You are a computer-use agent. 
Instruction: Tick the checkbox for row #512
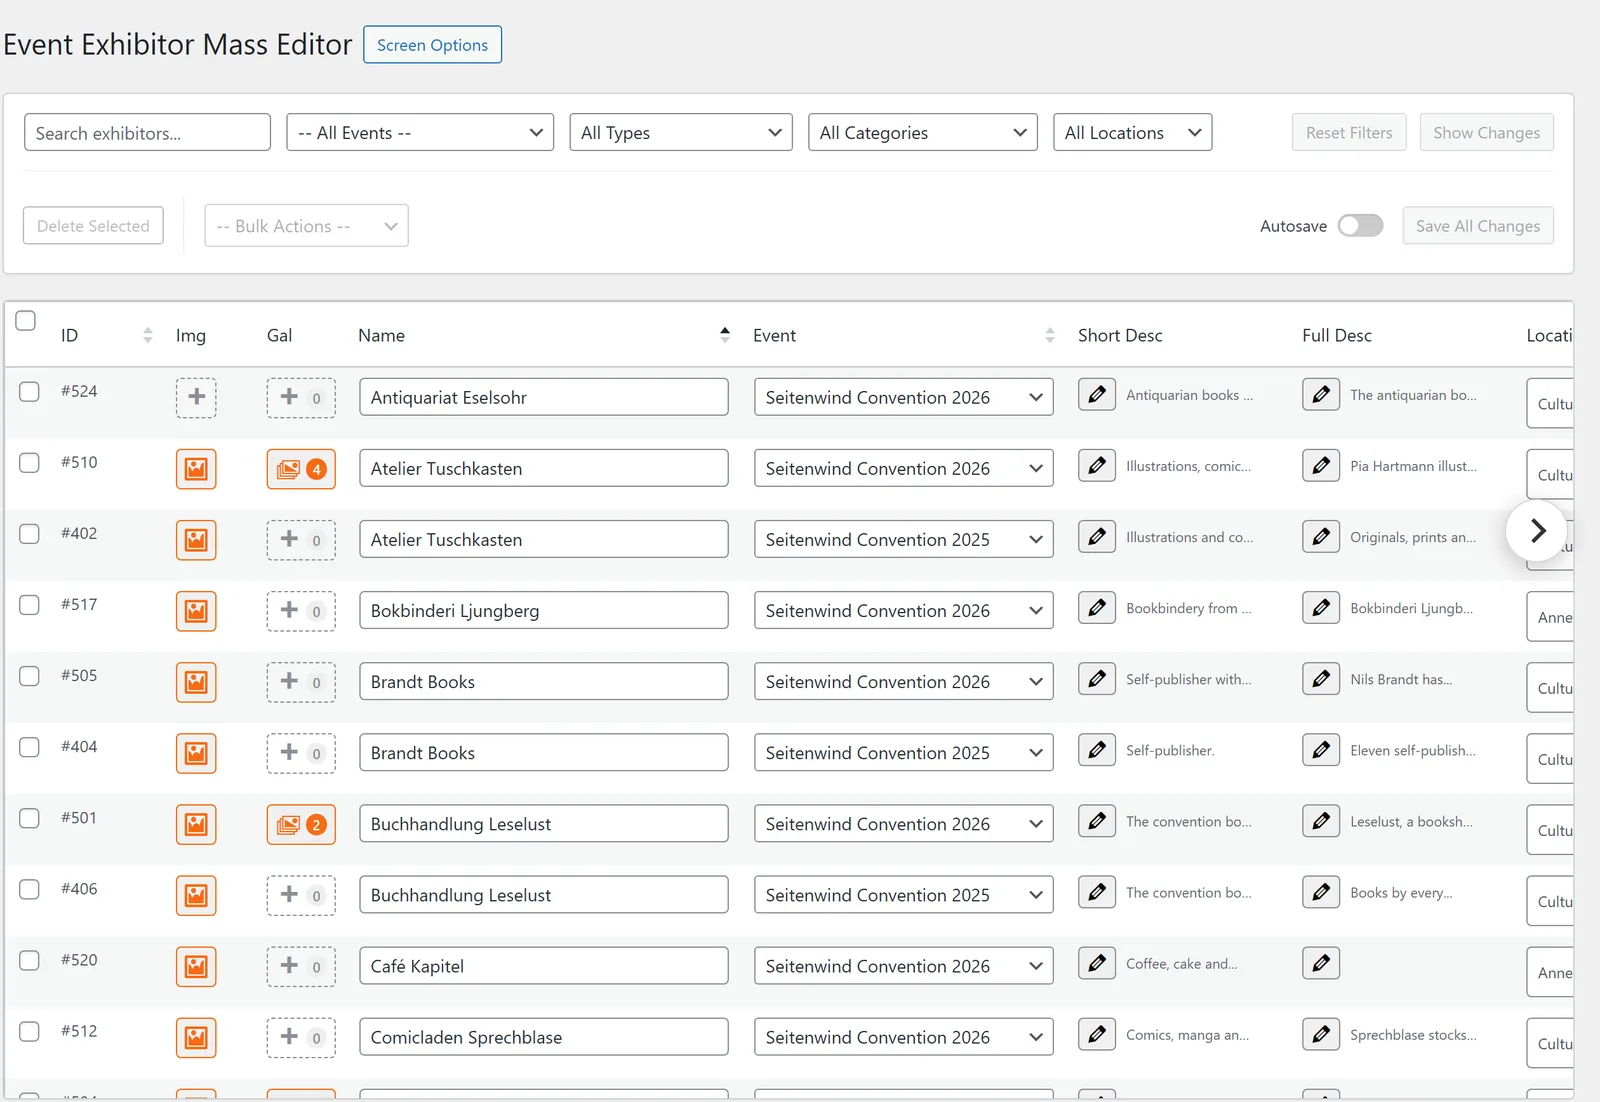click(30, 1031)
